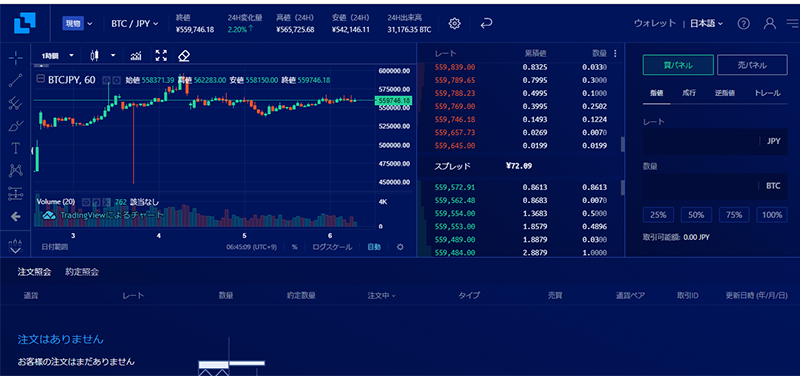Click the 50% amount button

[x=696, y=215]
